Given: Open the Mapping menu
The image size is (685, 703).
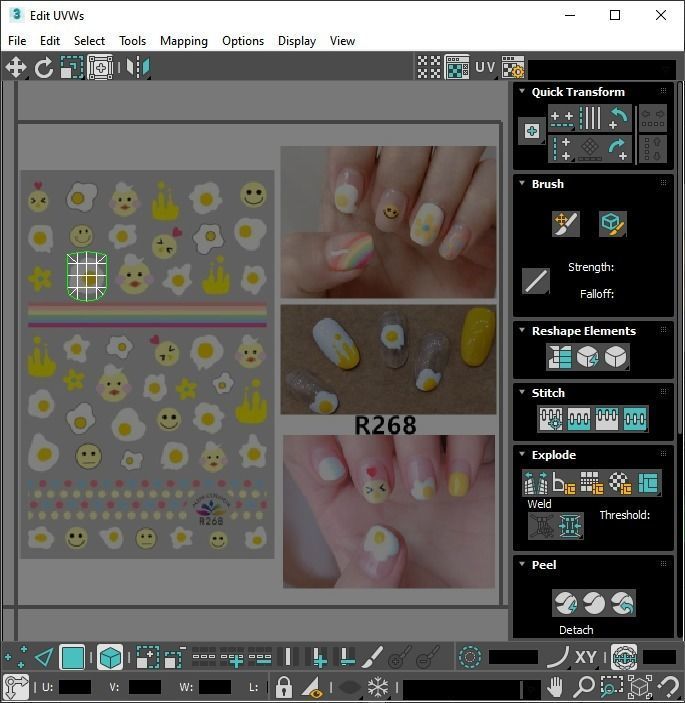Looking at the screenshot, I should click(184, 41).
